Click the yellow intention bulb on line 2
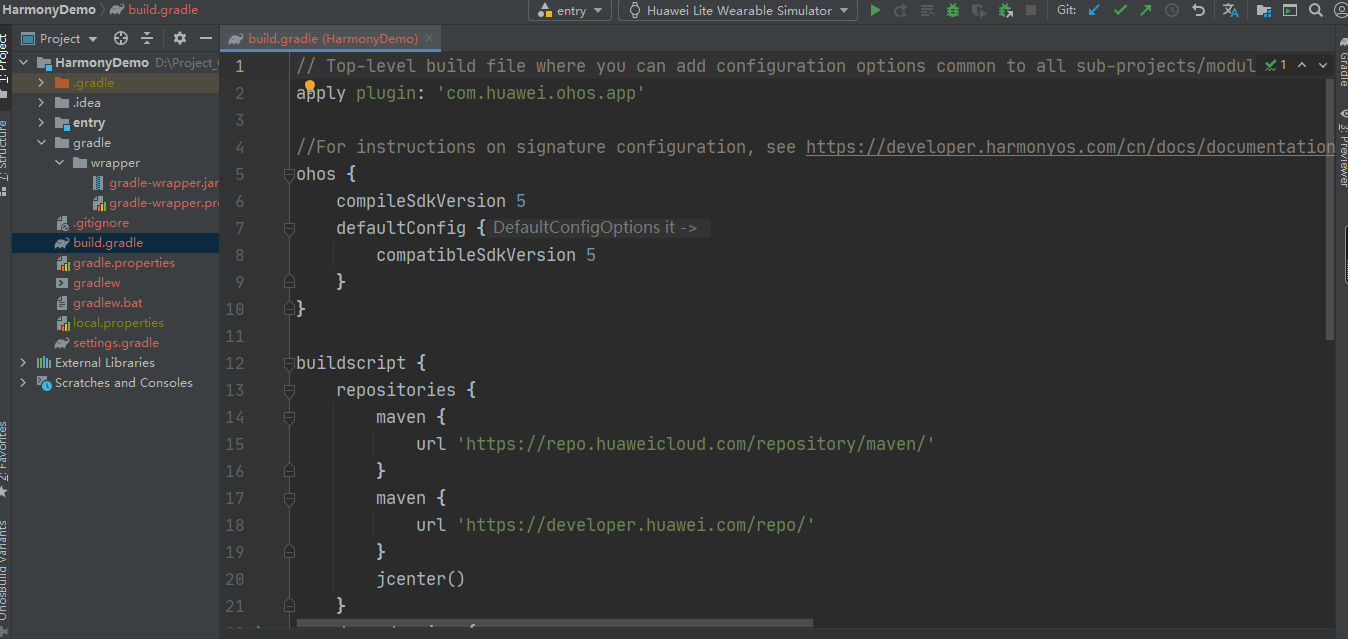The image size is (1348, 639). [310, 86]
